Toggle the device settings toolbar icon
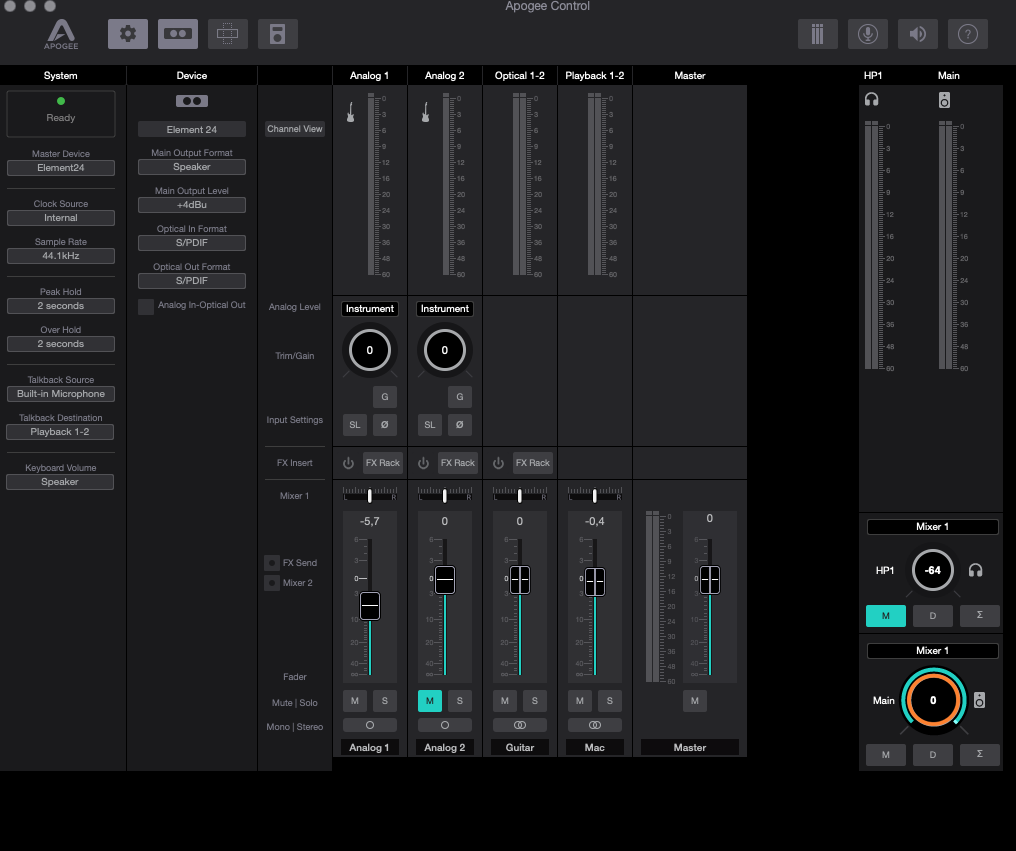 click(178, 34)
